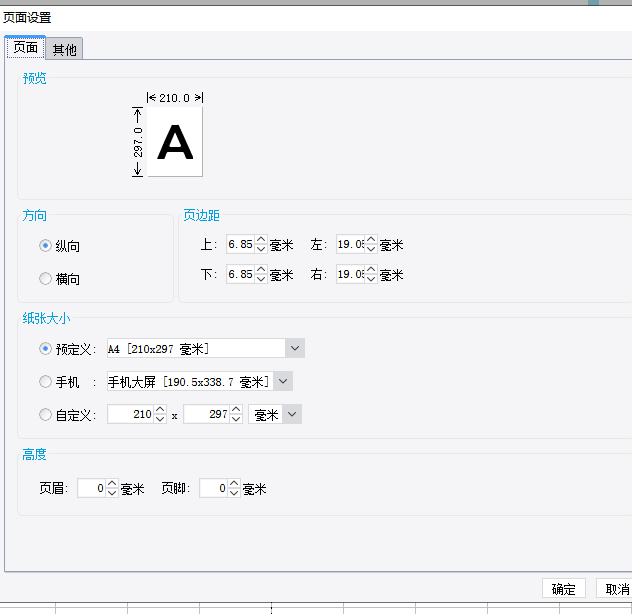This screenshot has width=632, height=614.
Task: Decrease custom width with down arrow
Action: point(160,419)
